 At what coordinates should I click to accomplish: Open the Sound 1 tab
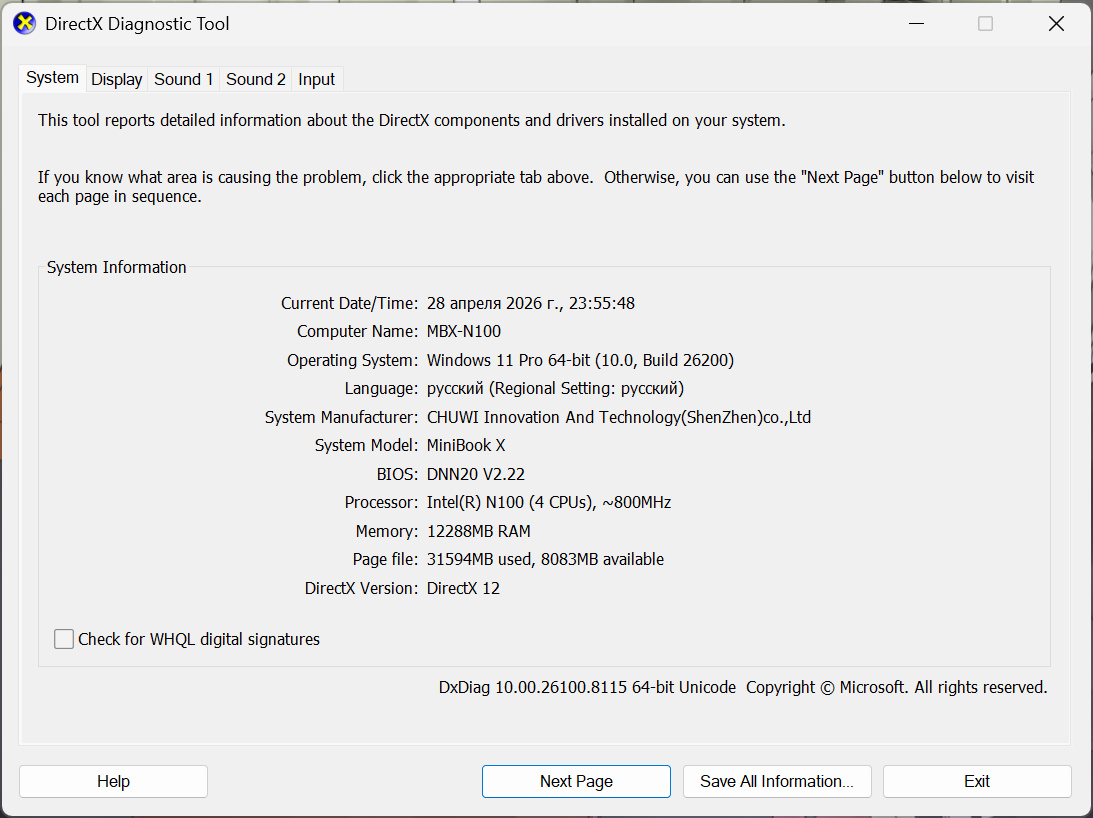183,79
